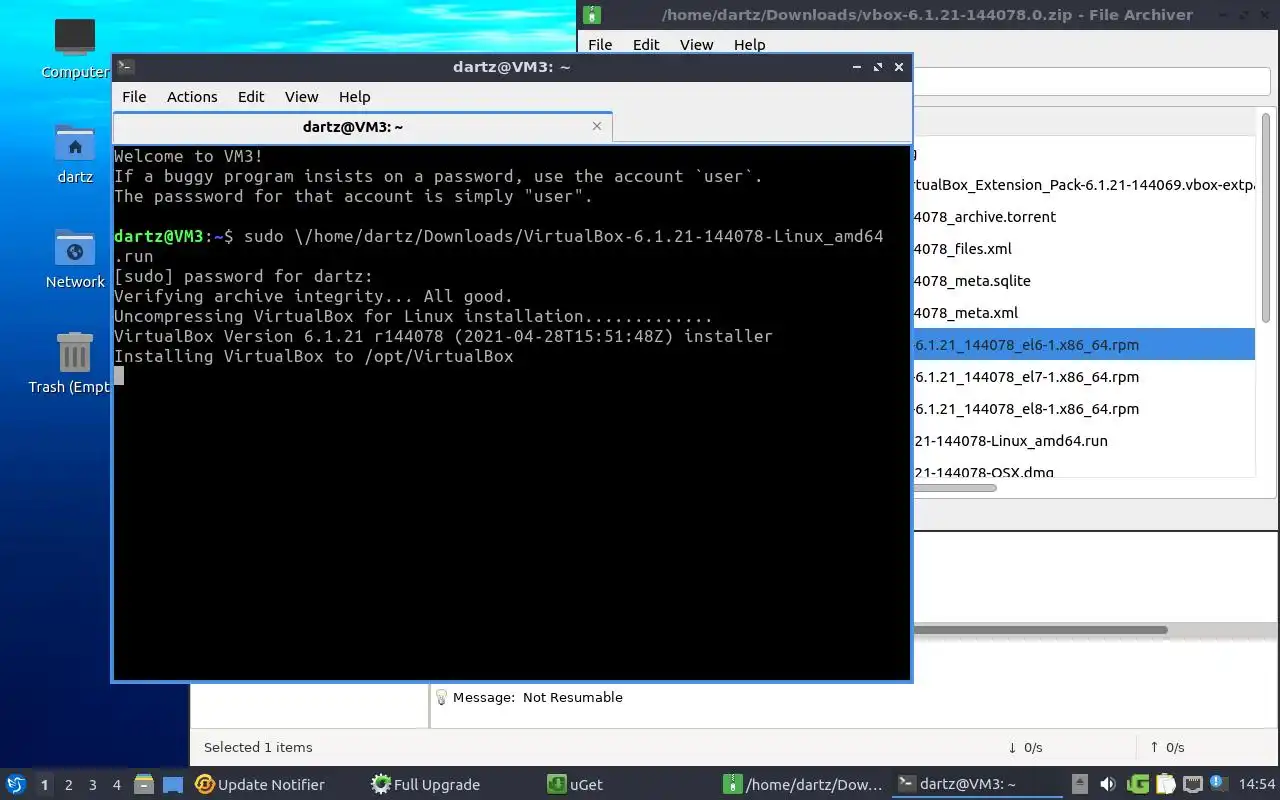This screenshot has width=1280, height=800.
Task: Open the terminal Edit menu
Action: [x=251, y=97]
